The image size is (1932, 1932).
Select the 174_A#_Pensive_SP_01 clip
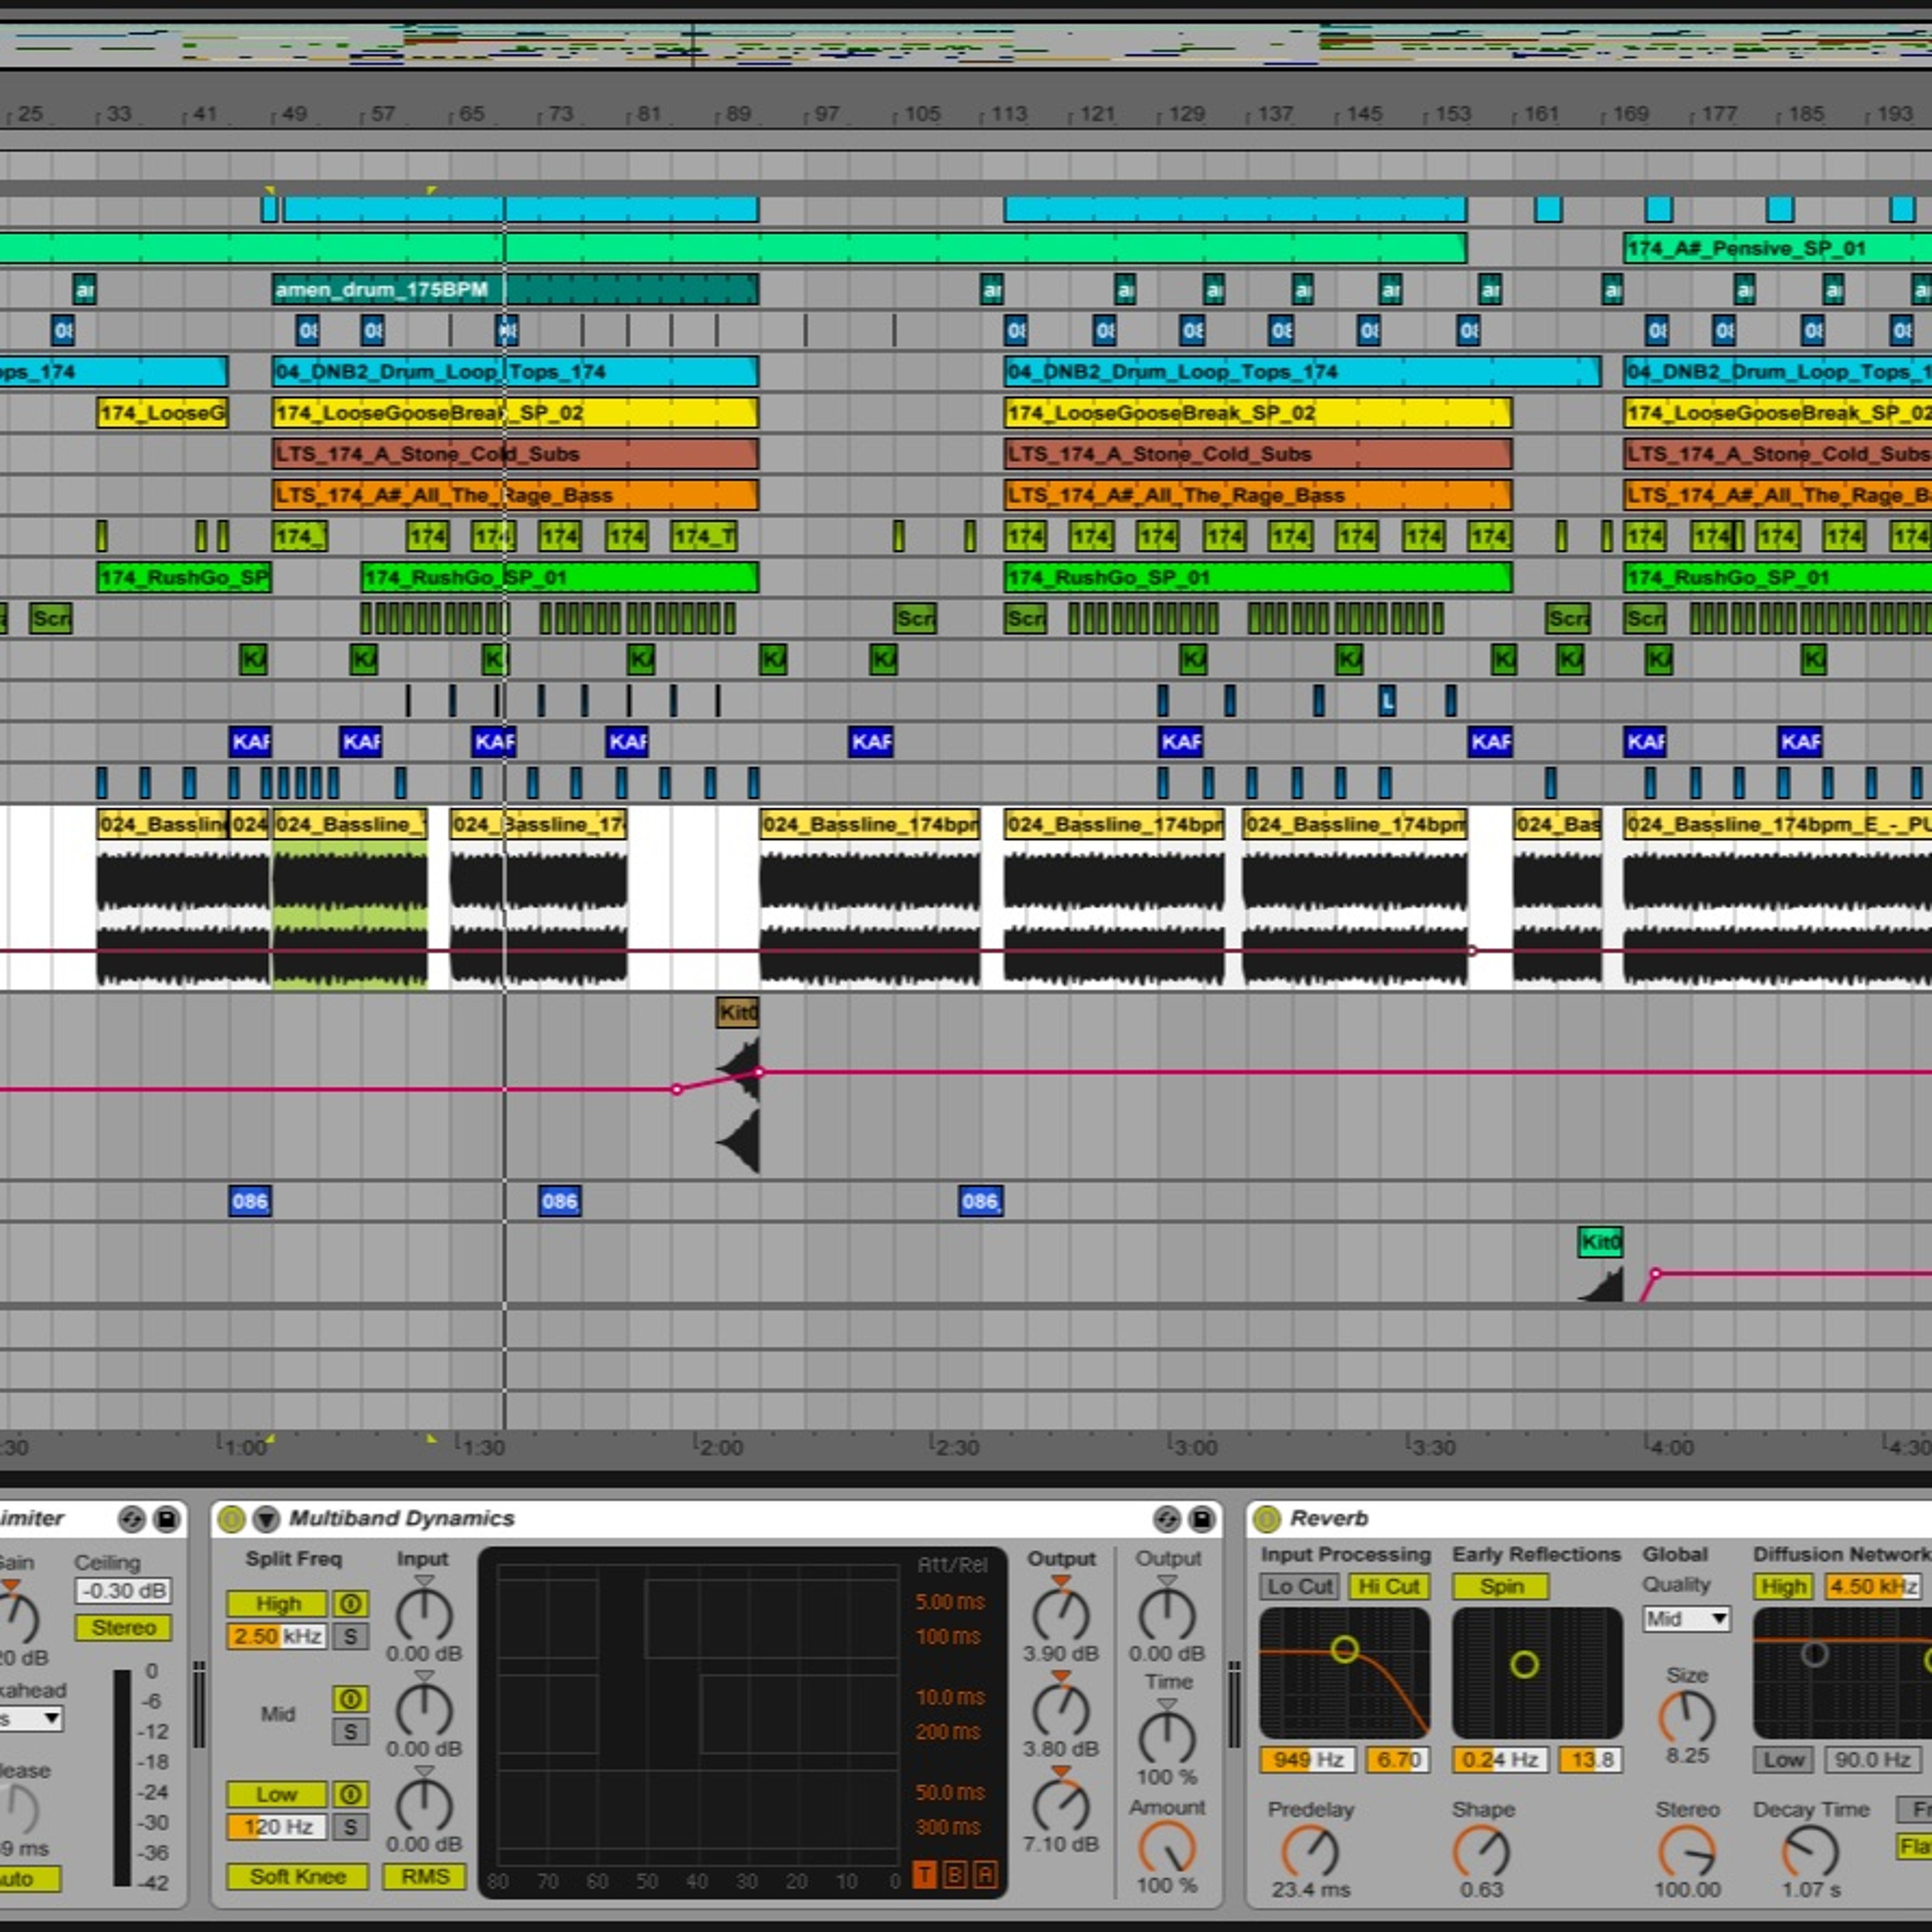[x=1777, y=248]
